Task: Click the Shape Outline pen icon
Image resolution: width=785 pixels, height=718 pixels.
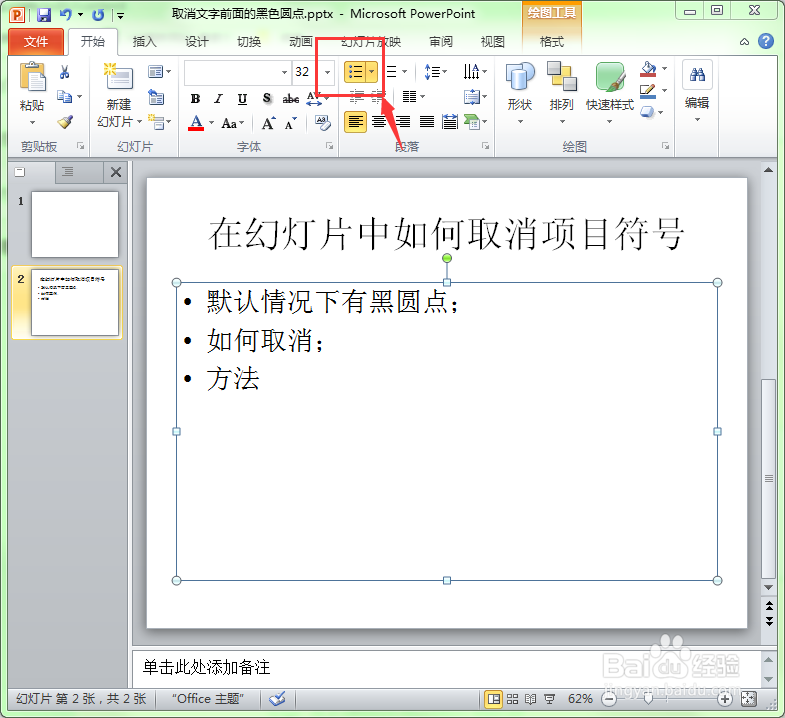Action: point(648,91)
